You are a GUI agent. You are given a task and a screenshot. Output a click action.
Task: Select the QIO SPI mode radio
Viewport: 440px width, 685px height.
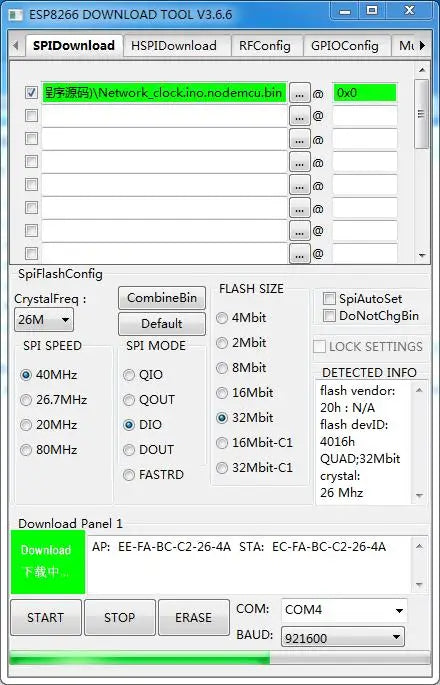tap(129, 375)
